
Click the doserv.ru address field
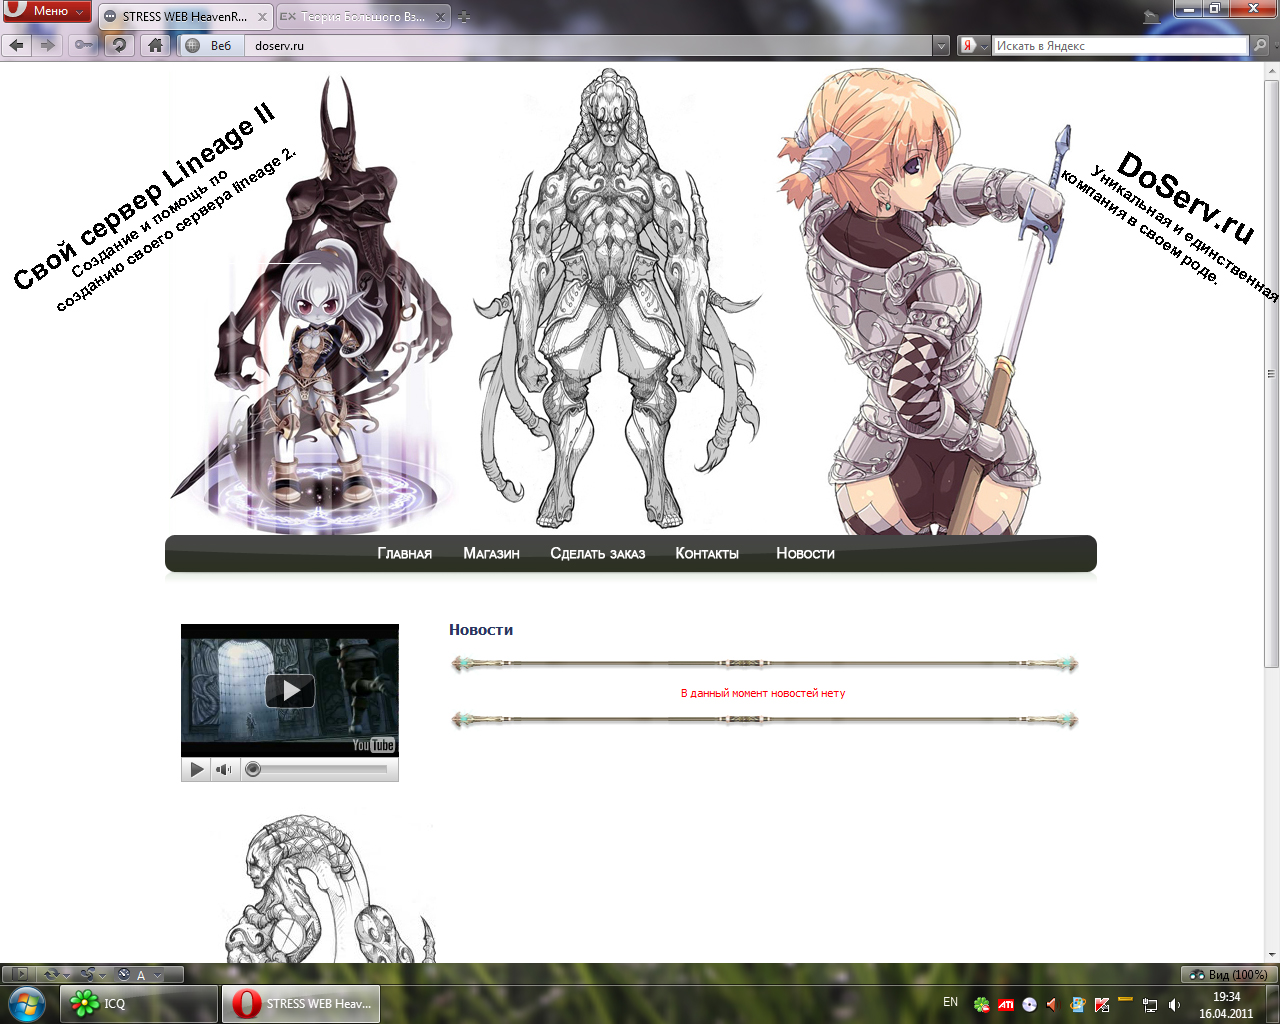click(x=590, y=46)
